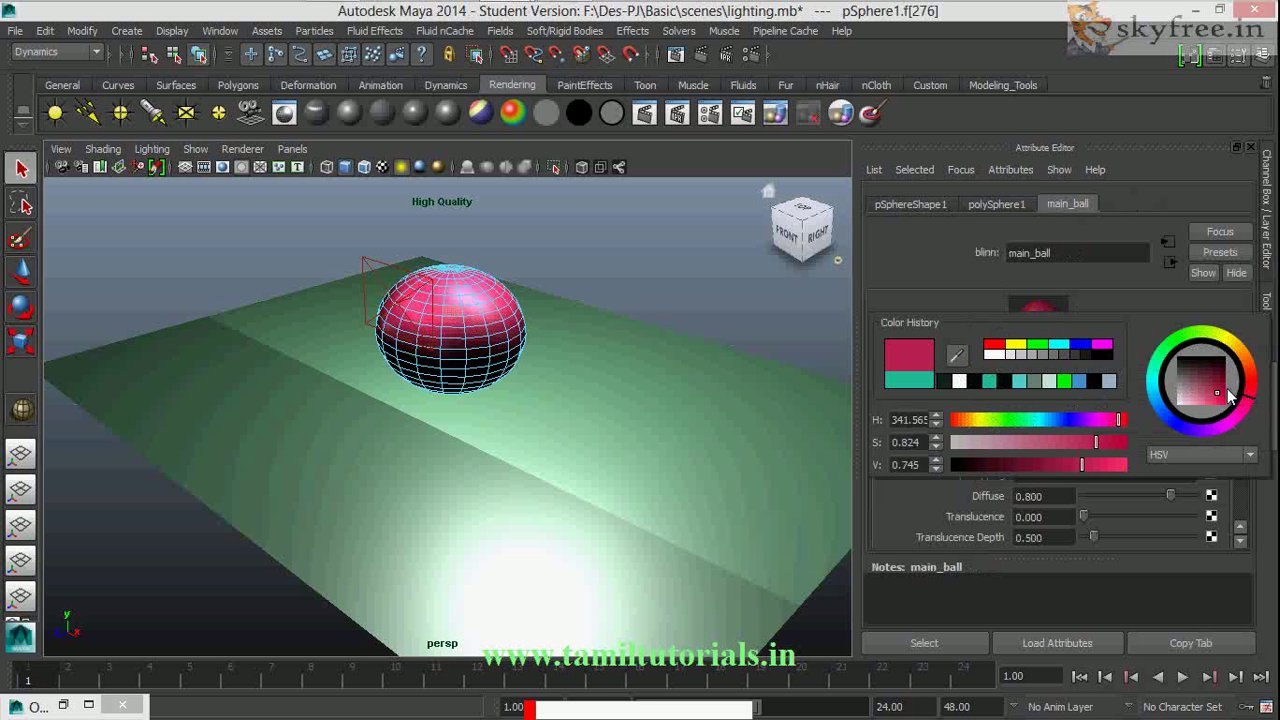This screenshot has height=720, width=1280.
Task: Click the Load Attributes button
Action: pyautogui.click(x=1057, y=643)
